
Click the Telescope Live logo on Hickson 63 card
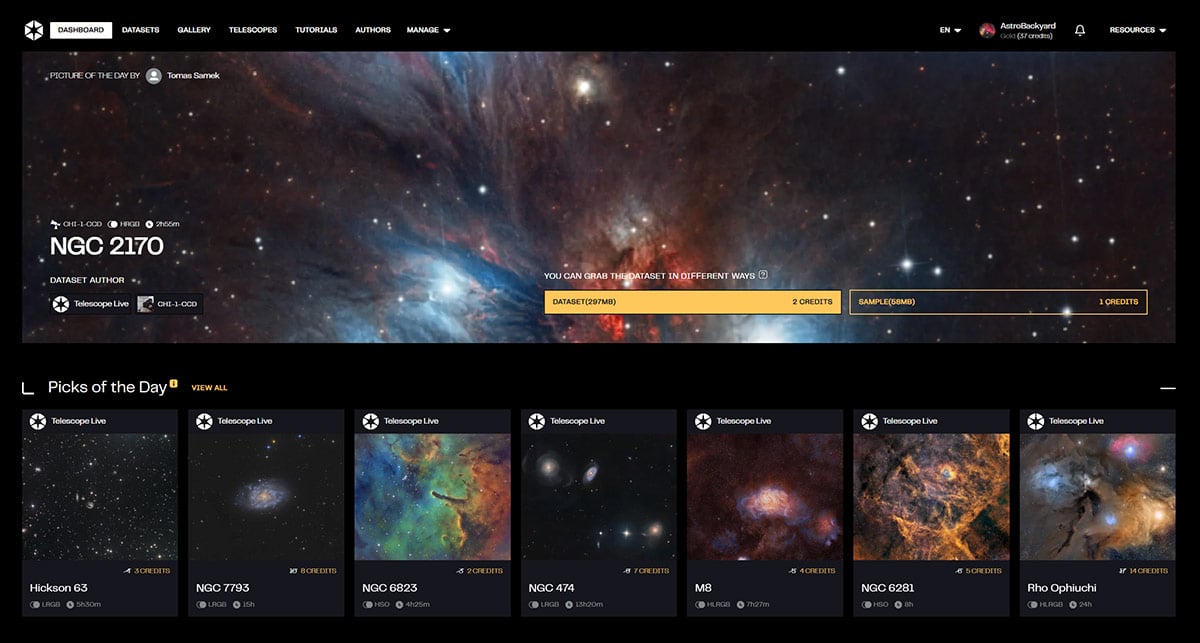coord(38,421)
